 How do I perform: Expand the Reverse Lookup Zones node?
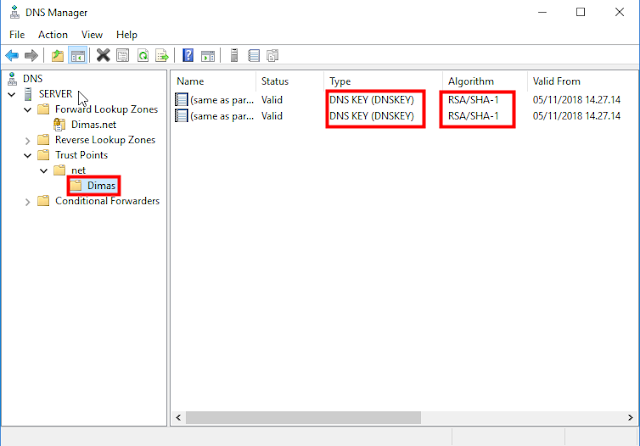coord(27,141)
